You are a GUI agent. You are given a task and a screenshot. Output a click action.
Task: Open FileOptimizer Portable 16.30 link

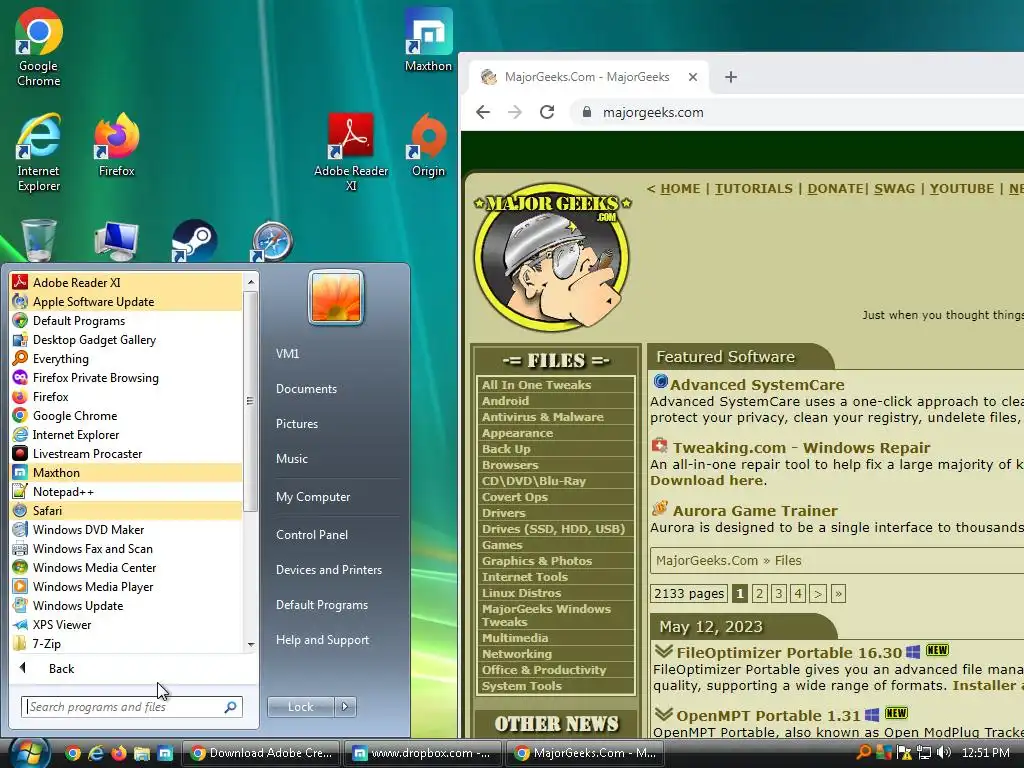pos(789,652)
